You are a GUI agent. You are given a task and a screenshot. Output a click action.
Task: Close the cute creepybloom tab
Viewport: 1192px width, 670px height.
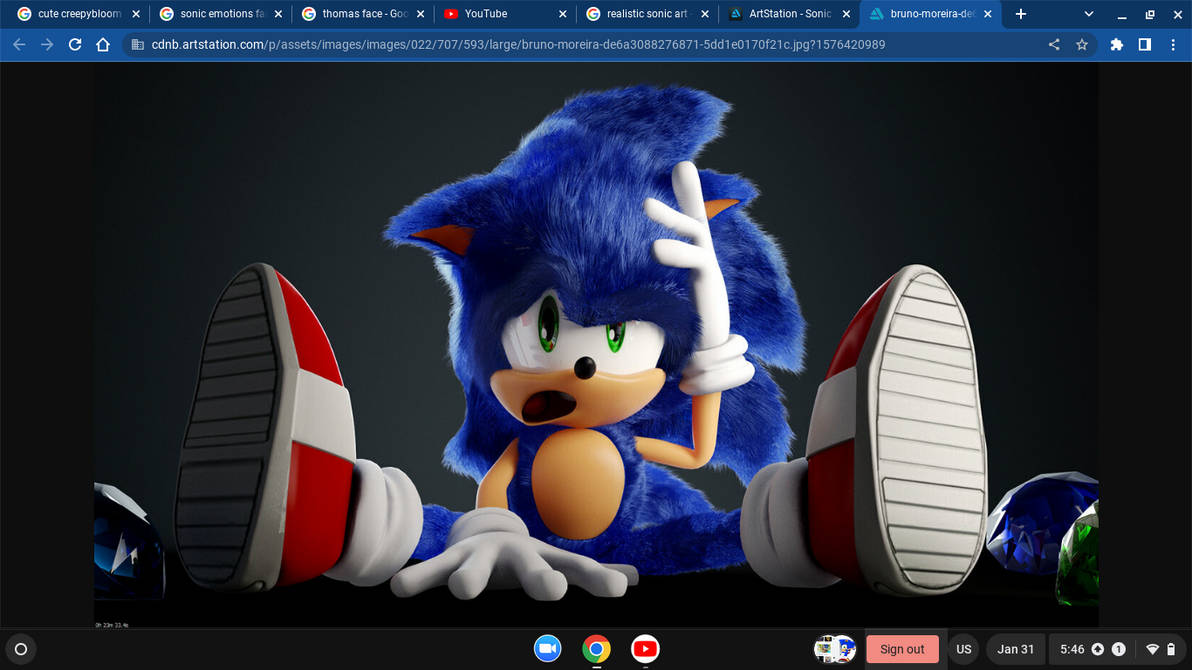pos(136,14)
